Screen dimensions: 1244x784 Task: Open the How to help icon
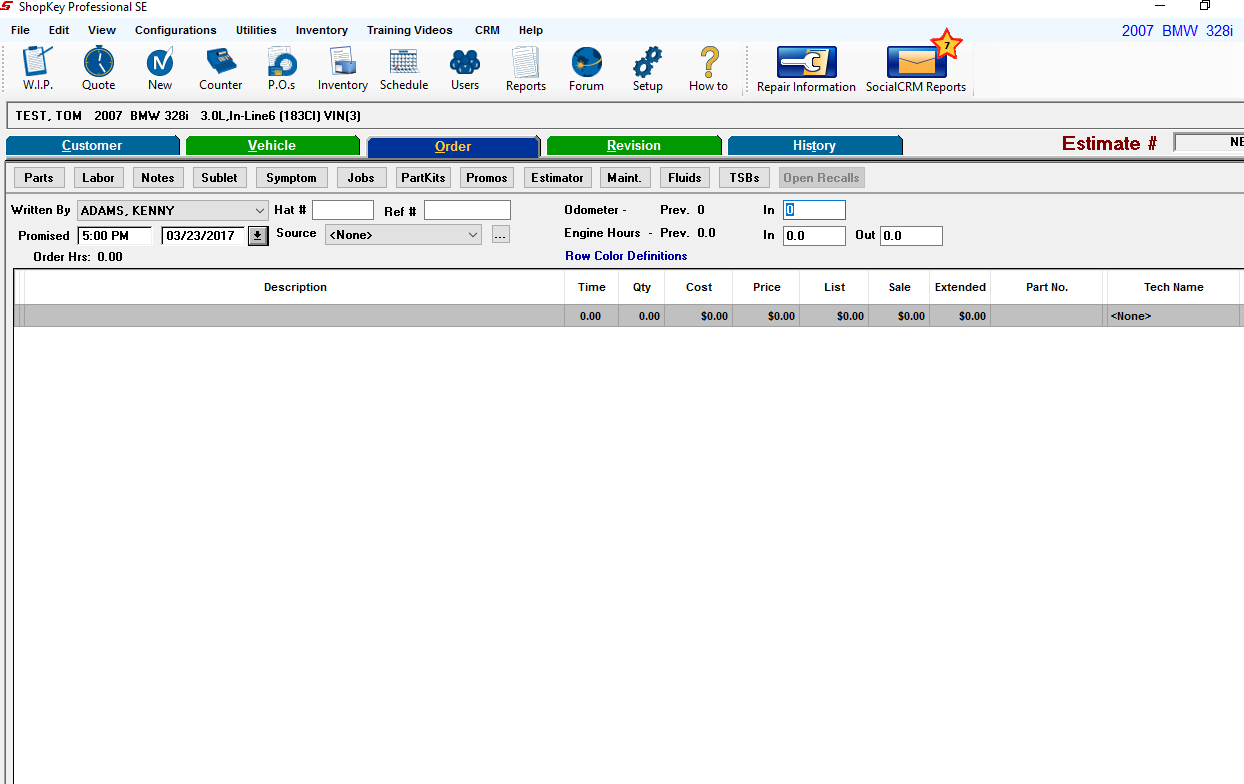[x=709, y=69]
